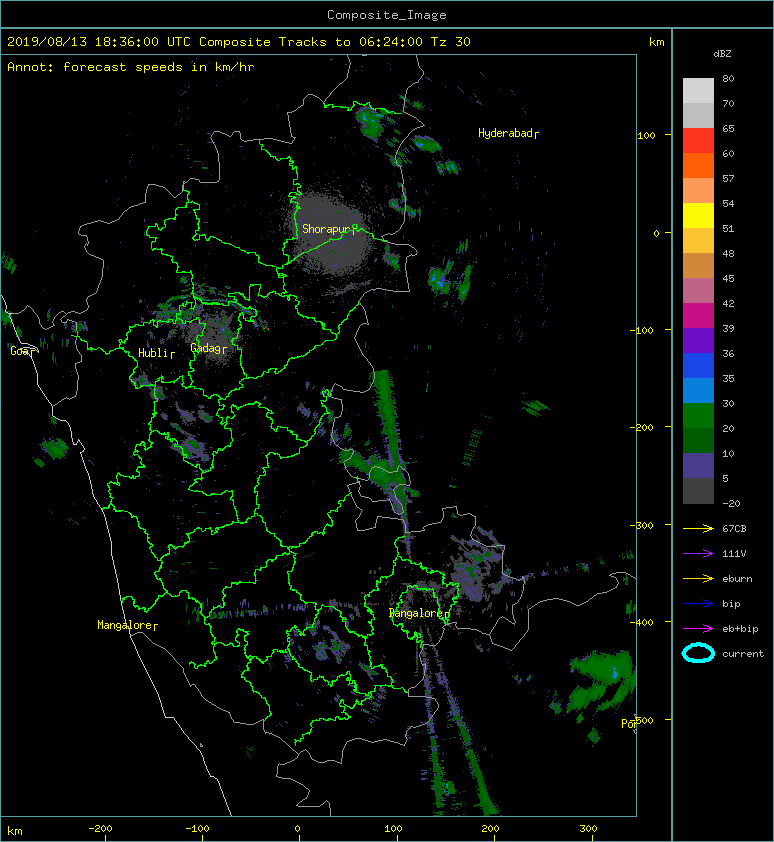Pick the dark orange 57–60 dBZ swatch

click(698, 165)
